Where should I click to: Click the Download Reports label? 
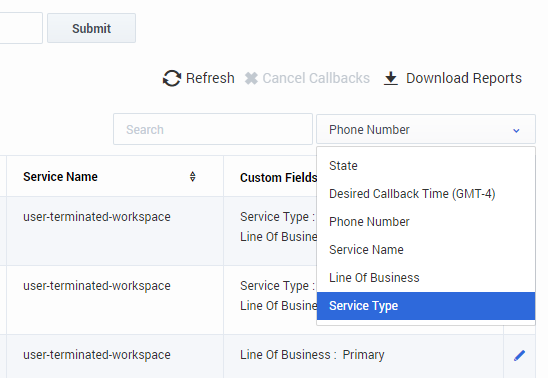click(x=464, y=78)
